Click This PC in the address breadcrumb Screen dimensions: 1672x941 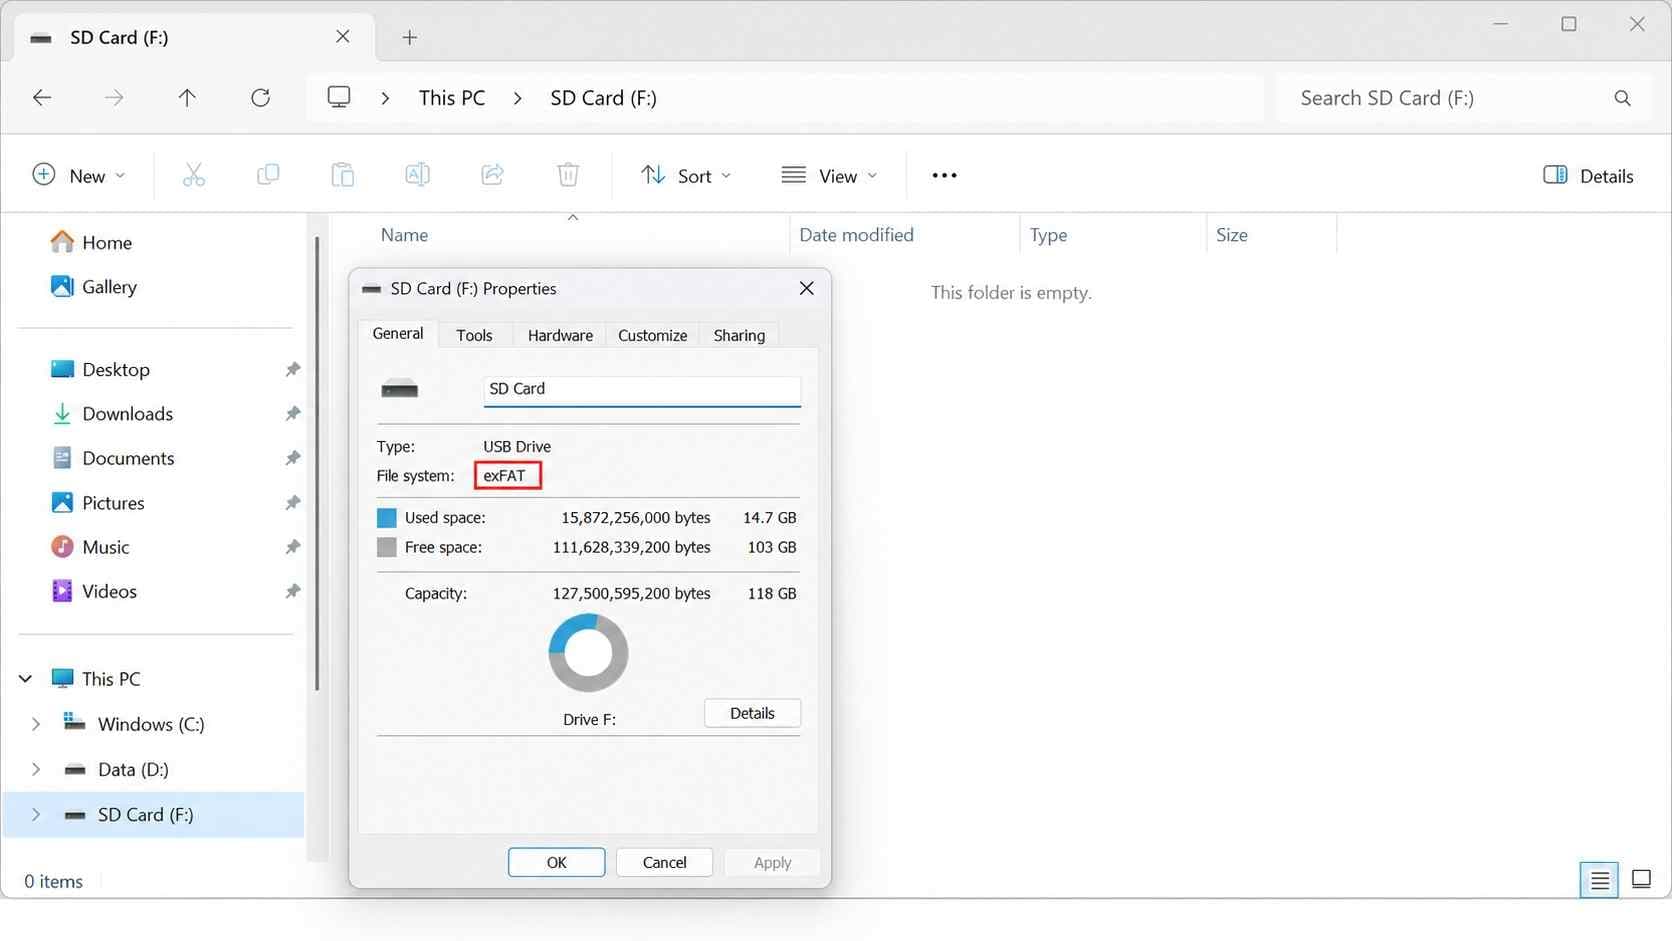[452, 98]
